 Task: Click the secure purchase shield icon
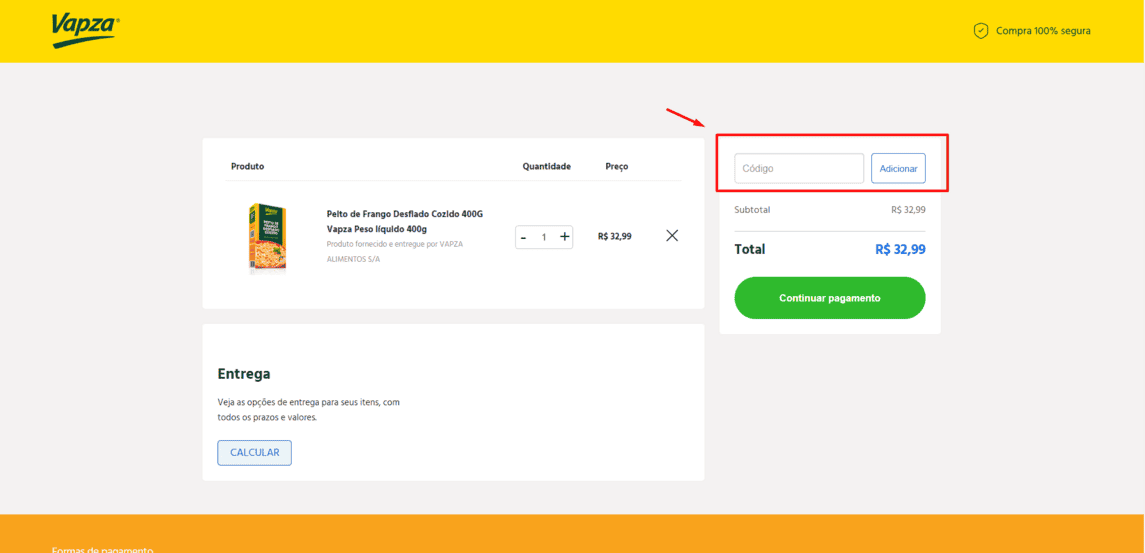click(981, 31)
